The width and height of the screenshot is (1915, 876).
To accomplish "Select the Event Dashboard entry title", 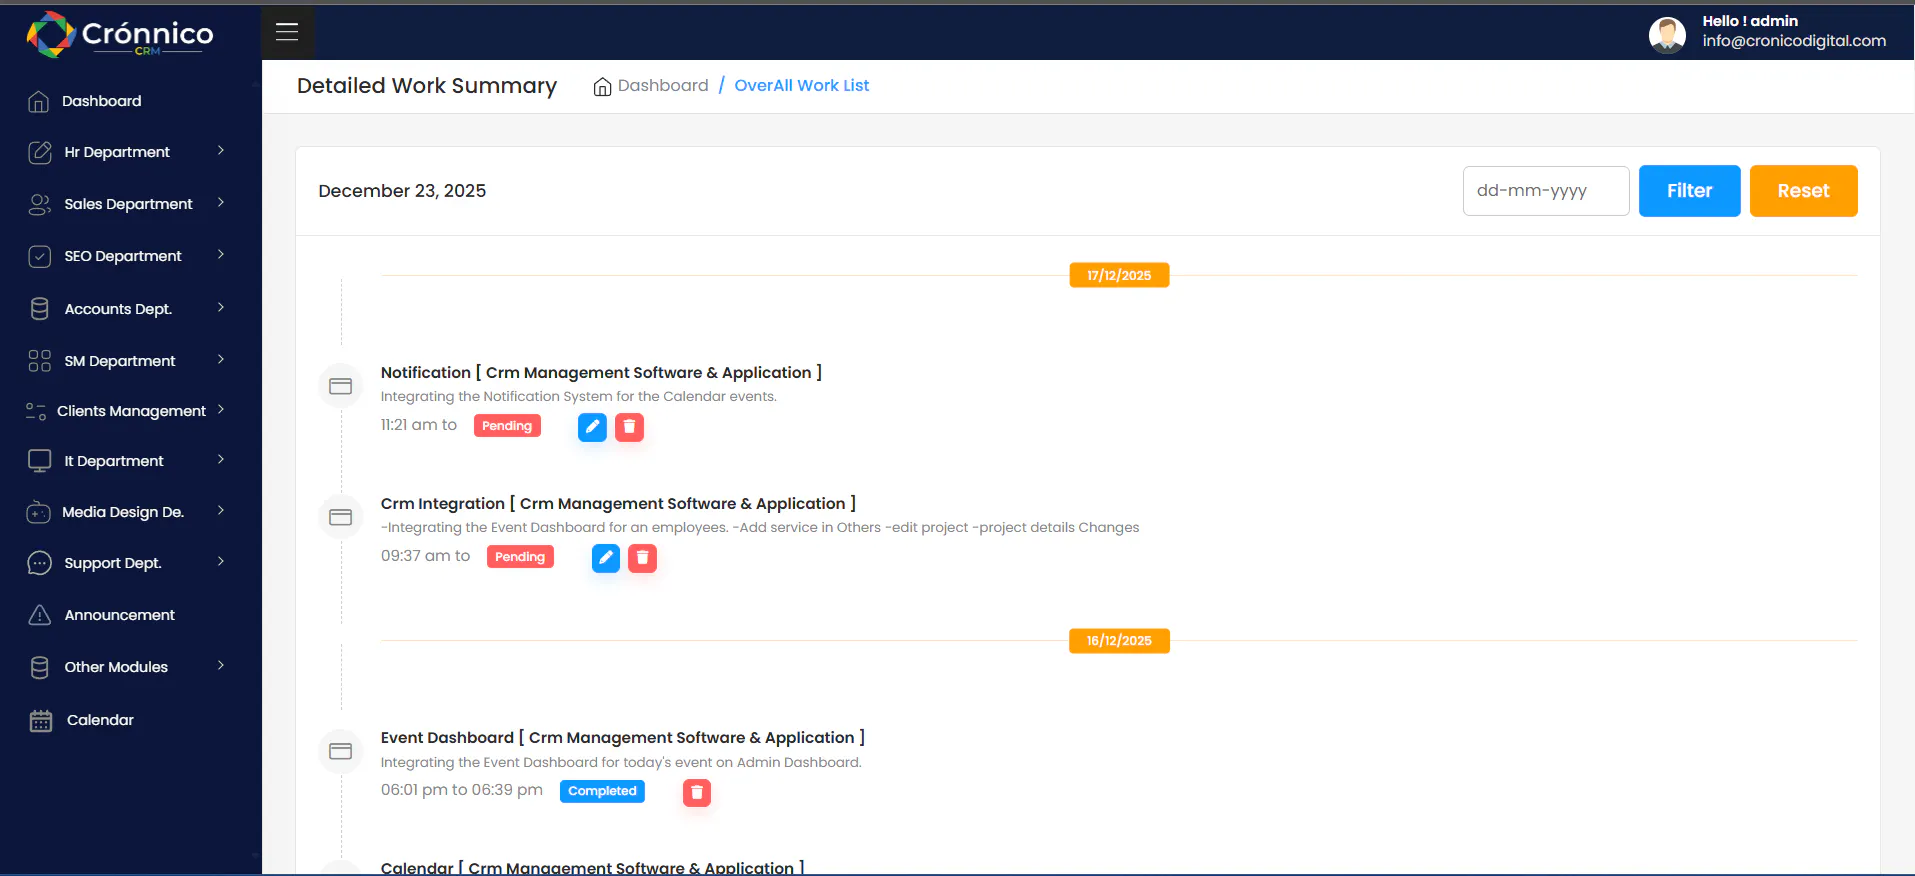I will point(623,738).
